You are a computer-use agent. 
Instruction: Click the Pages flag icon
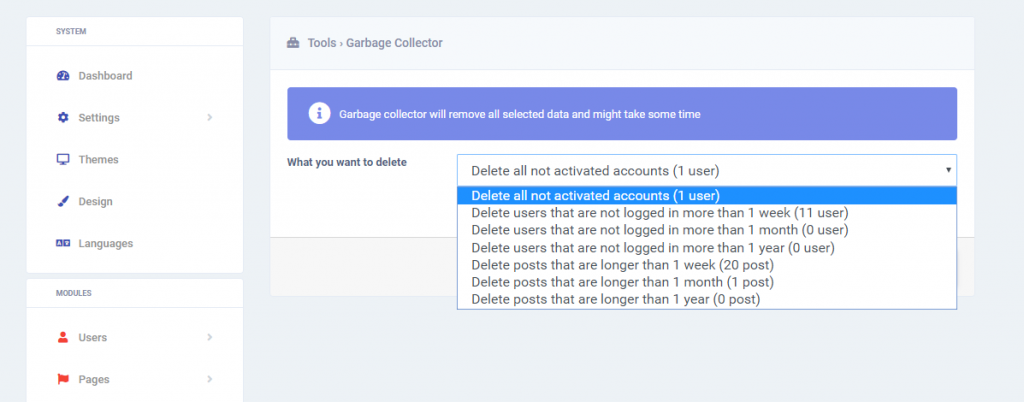click(x=63, y=379)
